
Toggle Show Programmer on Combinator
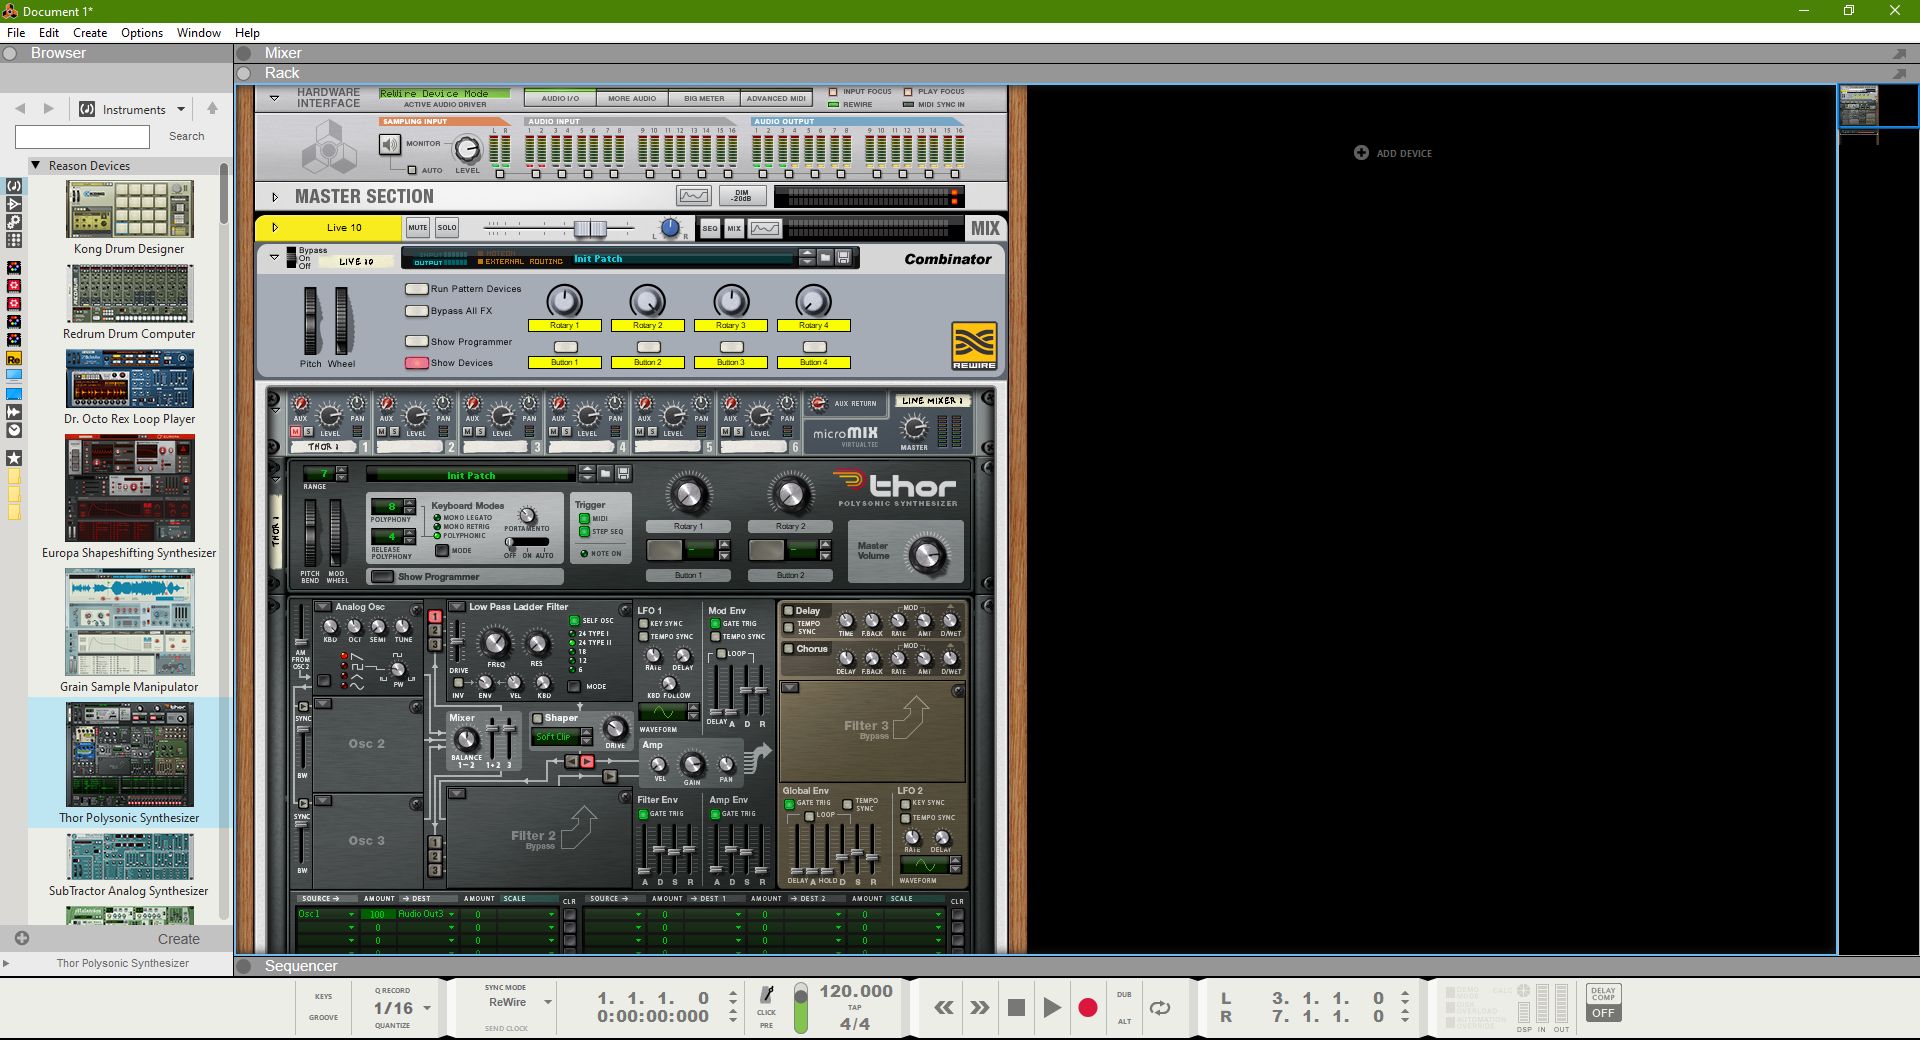click(416, 341)
